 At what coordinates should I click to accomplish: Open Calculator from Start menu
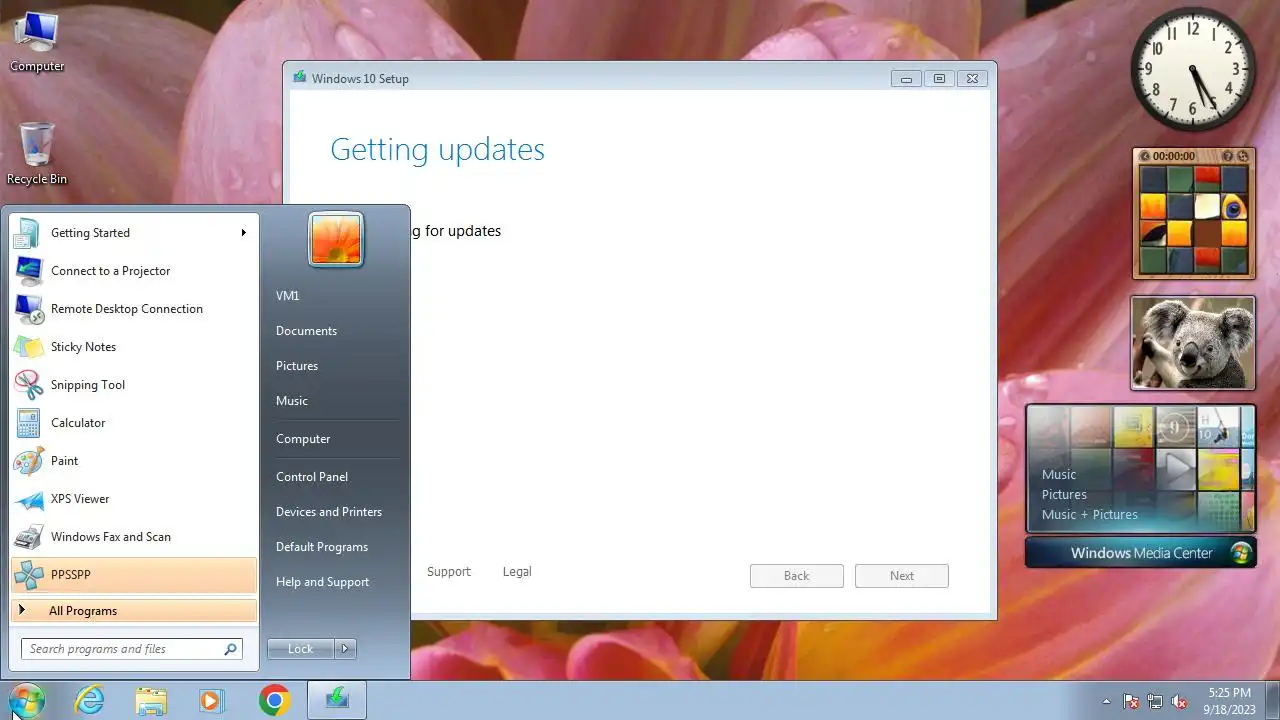pyautogui.click(x=133, y=423)
